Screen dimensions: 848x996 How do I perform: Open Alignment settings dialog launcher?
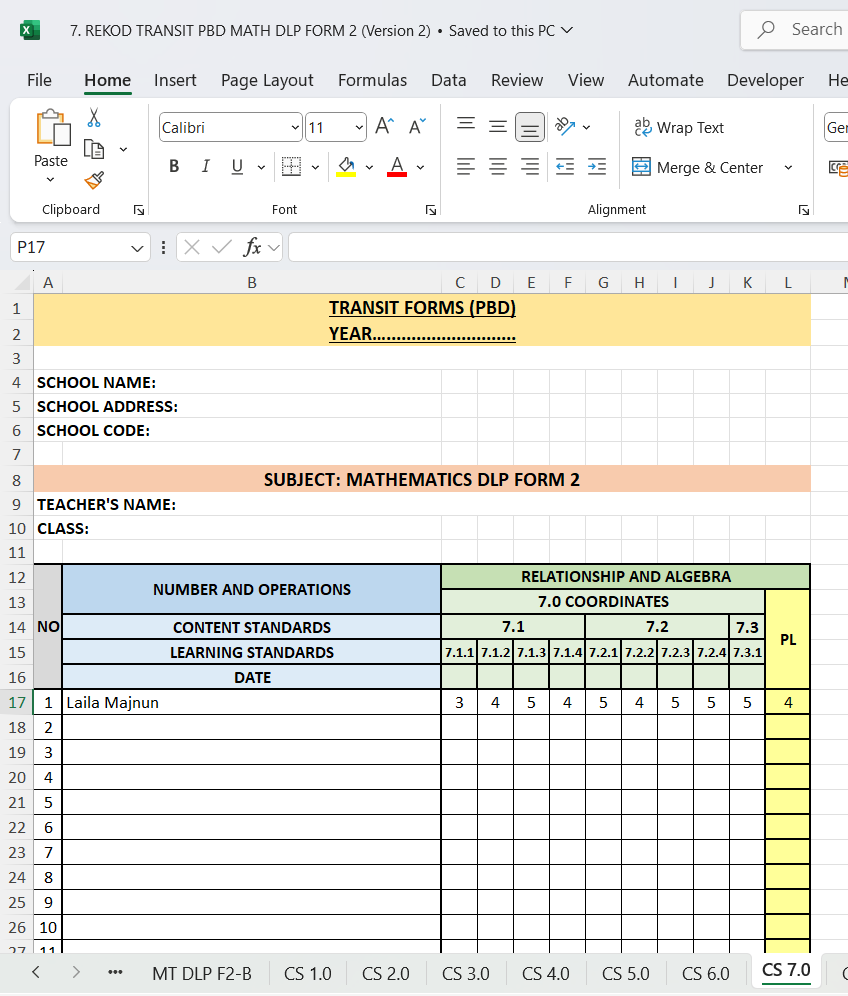pyautogui.click(x=804, y=210)
